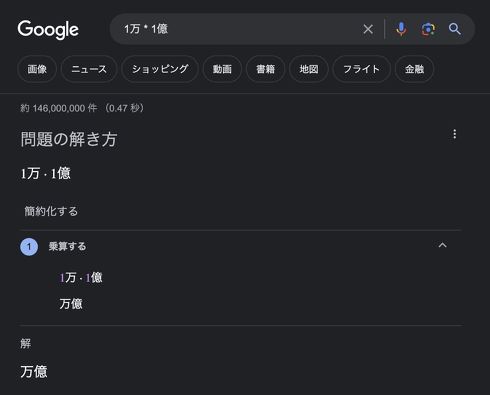Click the 簡約化する section label
490x395 pixels.
pos(51,211)
